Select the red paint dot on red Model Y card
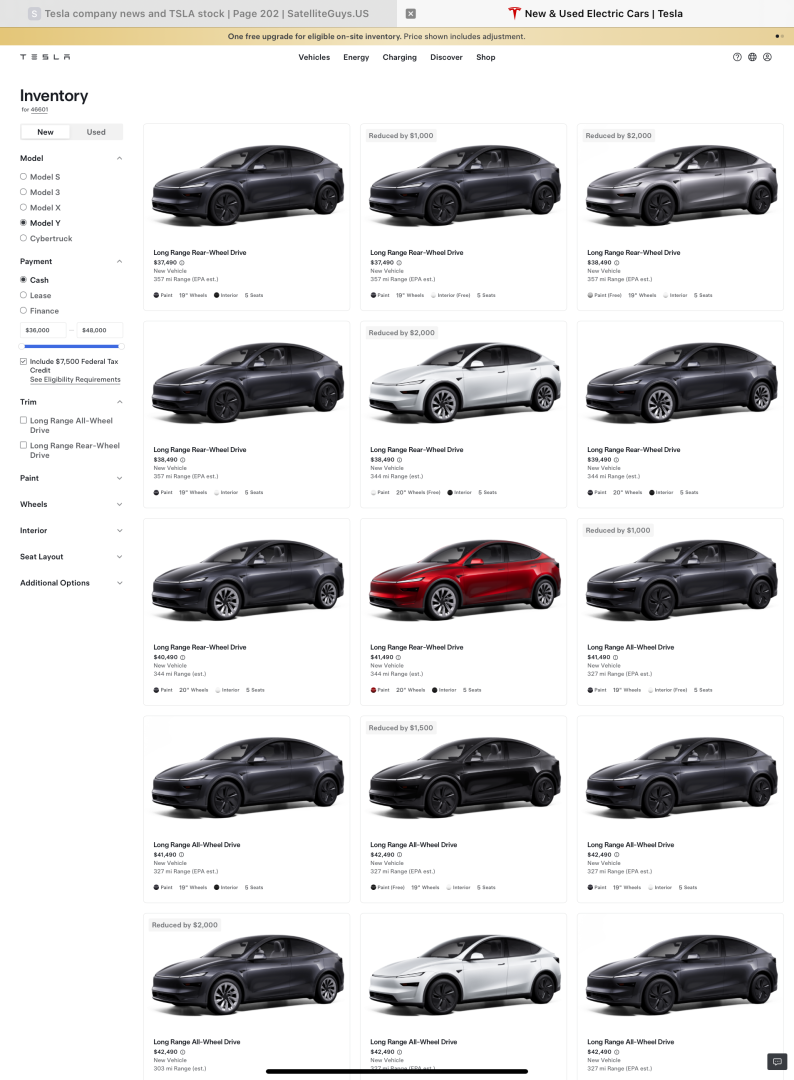Screen dimensions: 794x1080 [x=373, y=689]
